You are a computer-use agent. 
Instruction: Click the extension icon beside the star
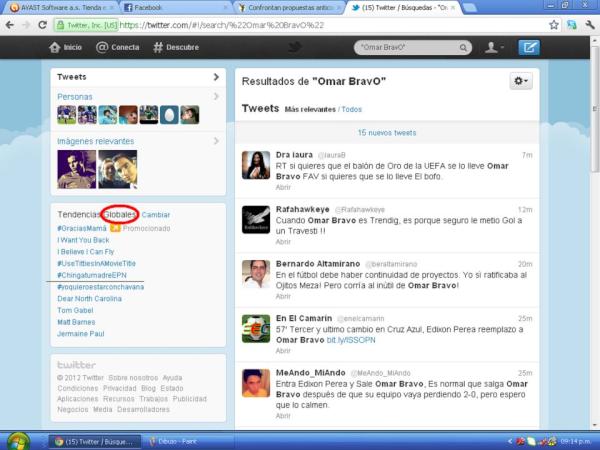point(572,25)
